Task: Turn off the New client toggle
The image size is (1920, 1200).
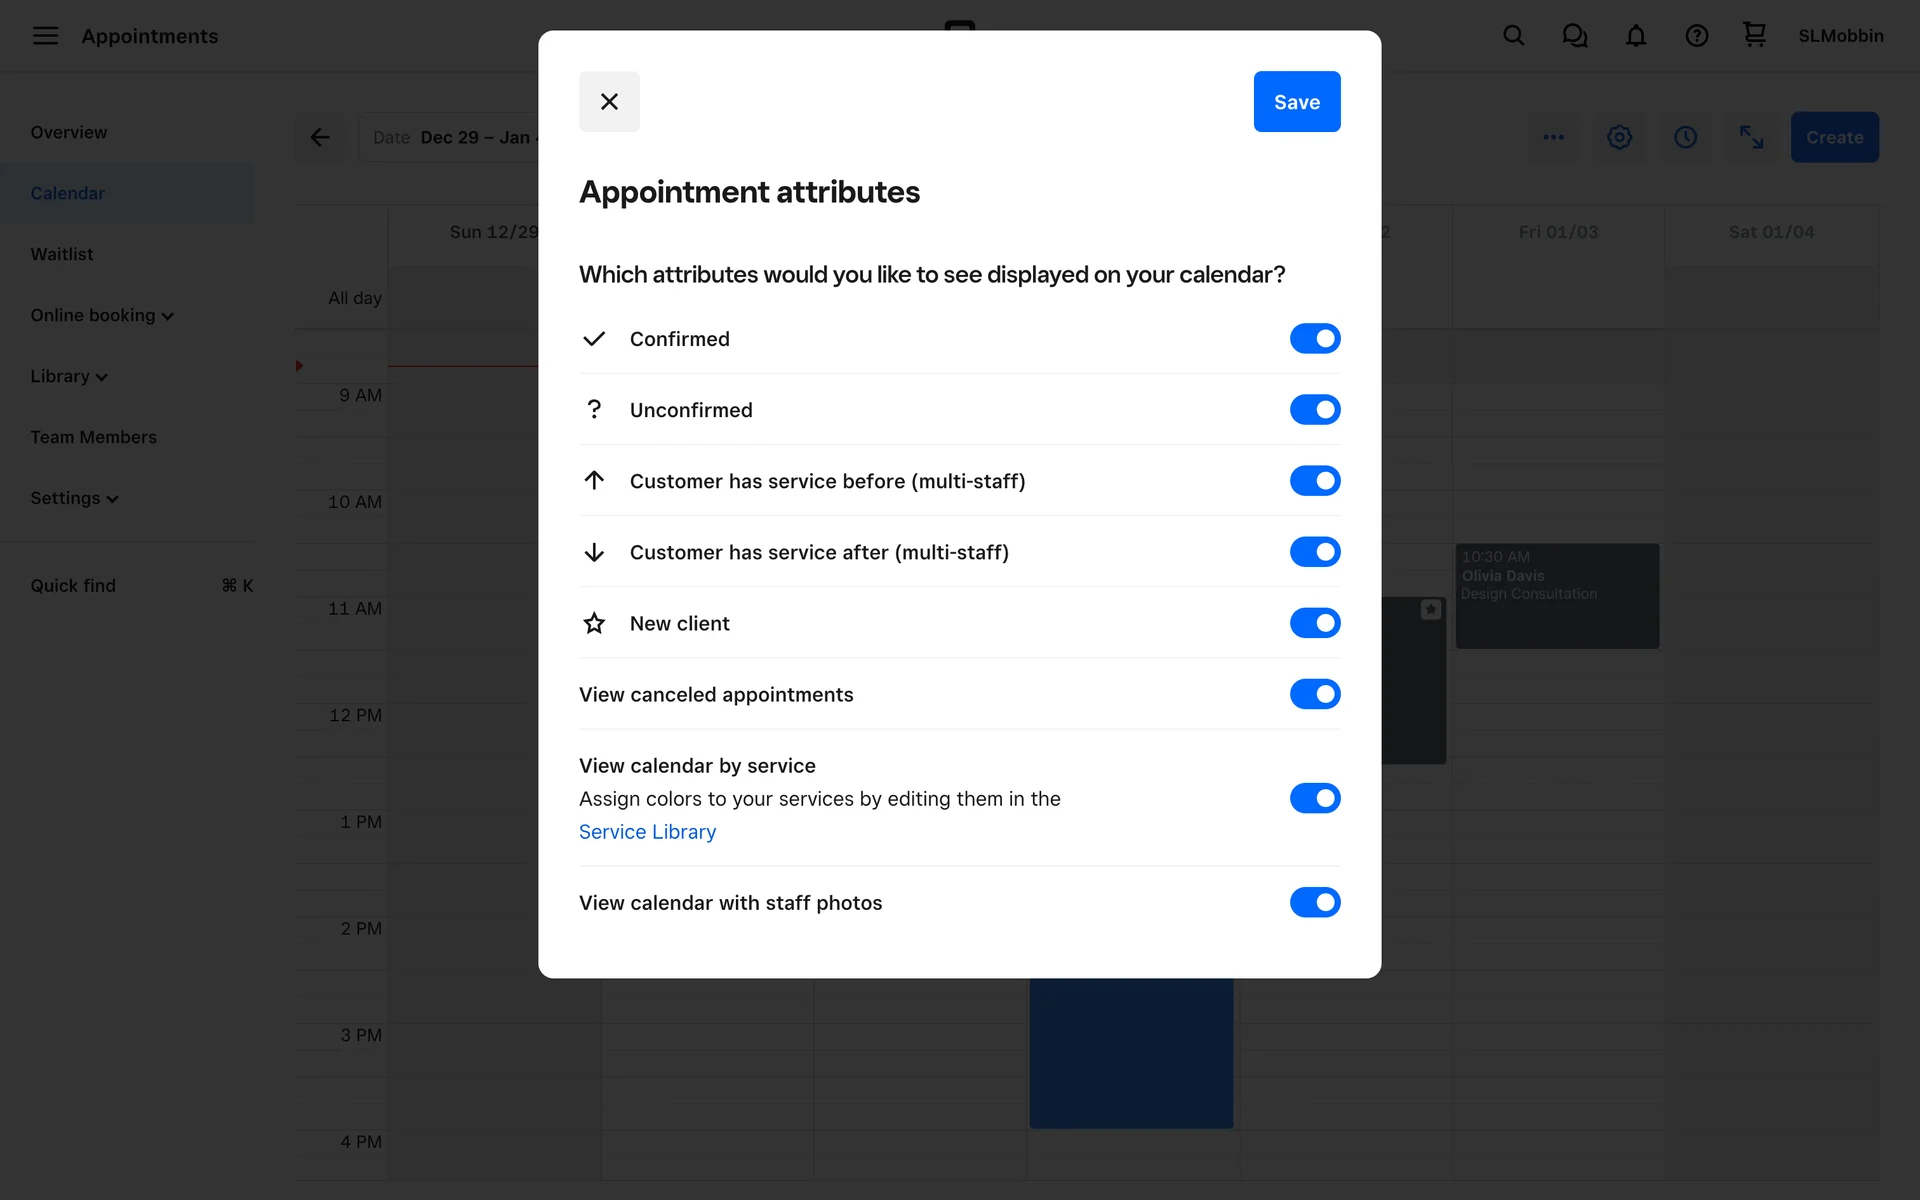Action: pyautogui.click(x=1314, y=623)
